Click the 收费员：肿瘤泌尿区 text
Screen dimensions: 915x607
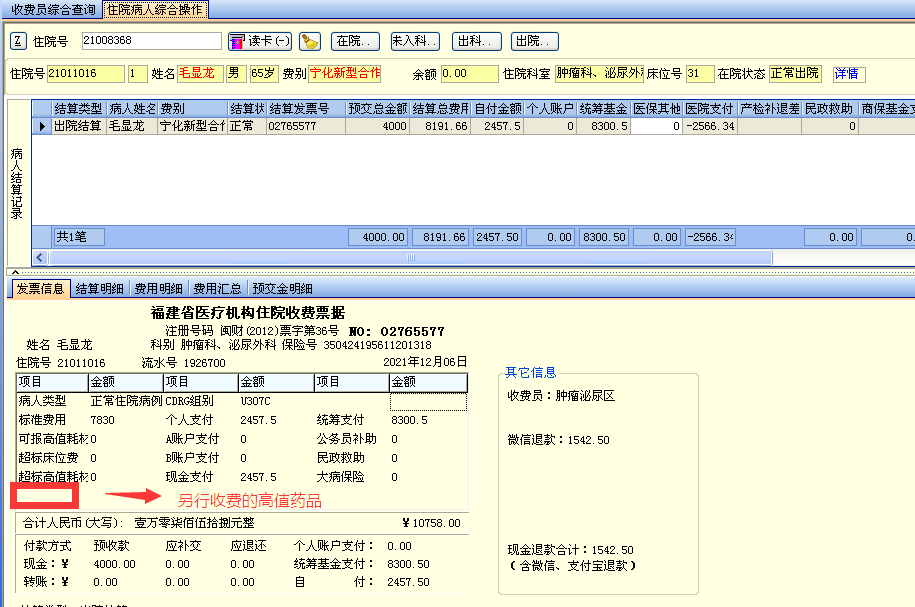pyautogui.click(x=561, y=396)
